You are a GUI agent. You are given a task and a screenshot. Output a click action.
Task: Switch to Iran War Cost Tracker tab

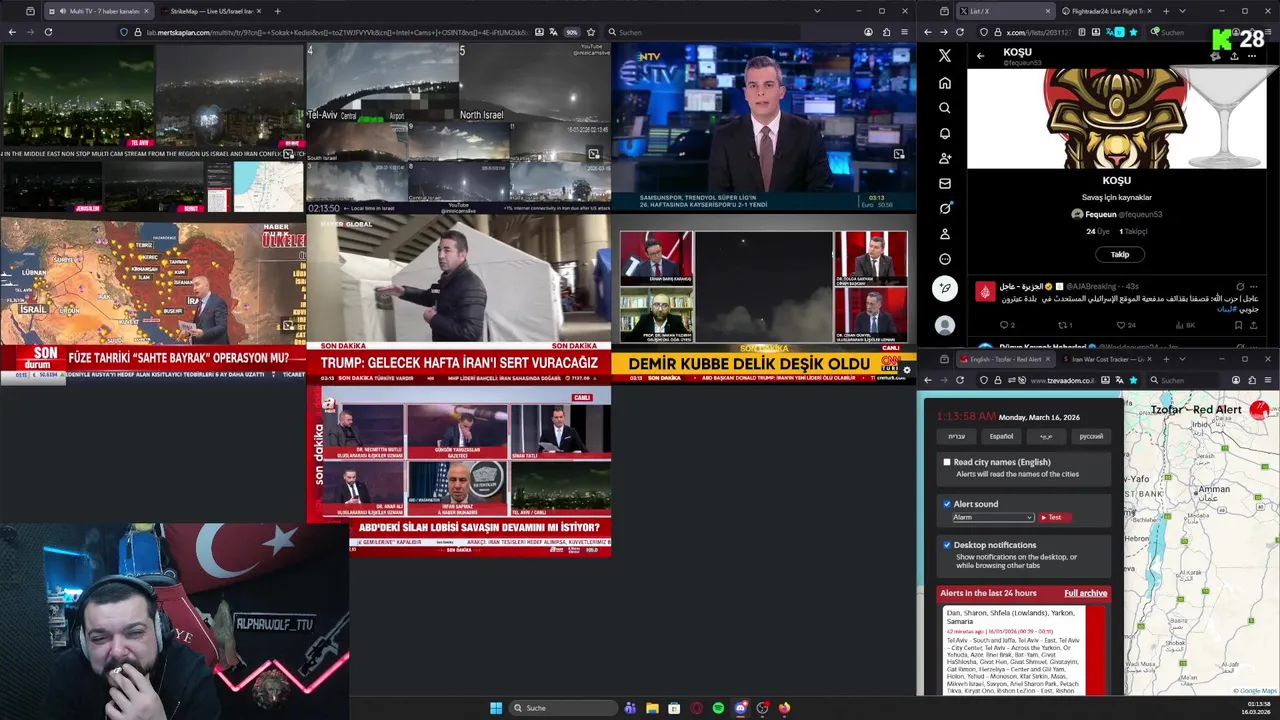pyautogui.click(x=1107, y=359)
